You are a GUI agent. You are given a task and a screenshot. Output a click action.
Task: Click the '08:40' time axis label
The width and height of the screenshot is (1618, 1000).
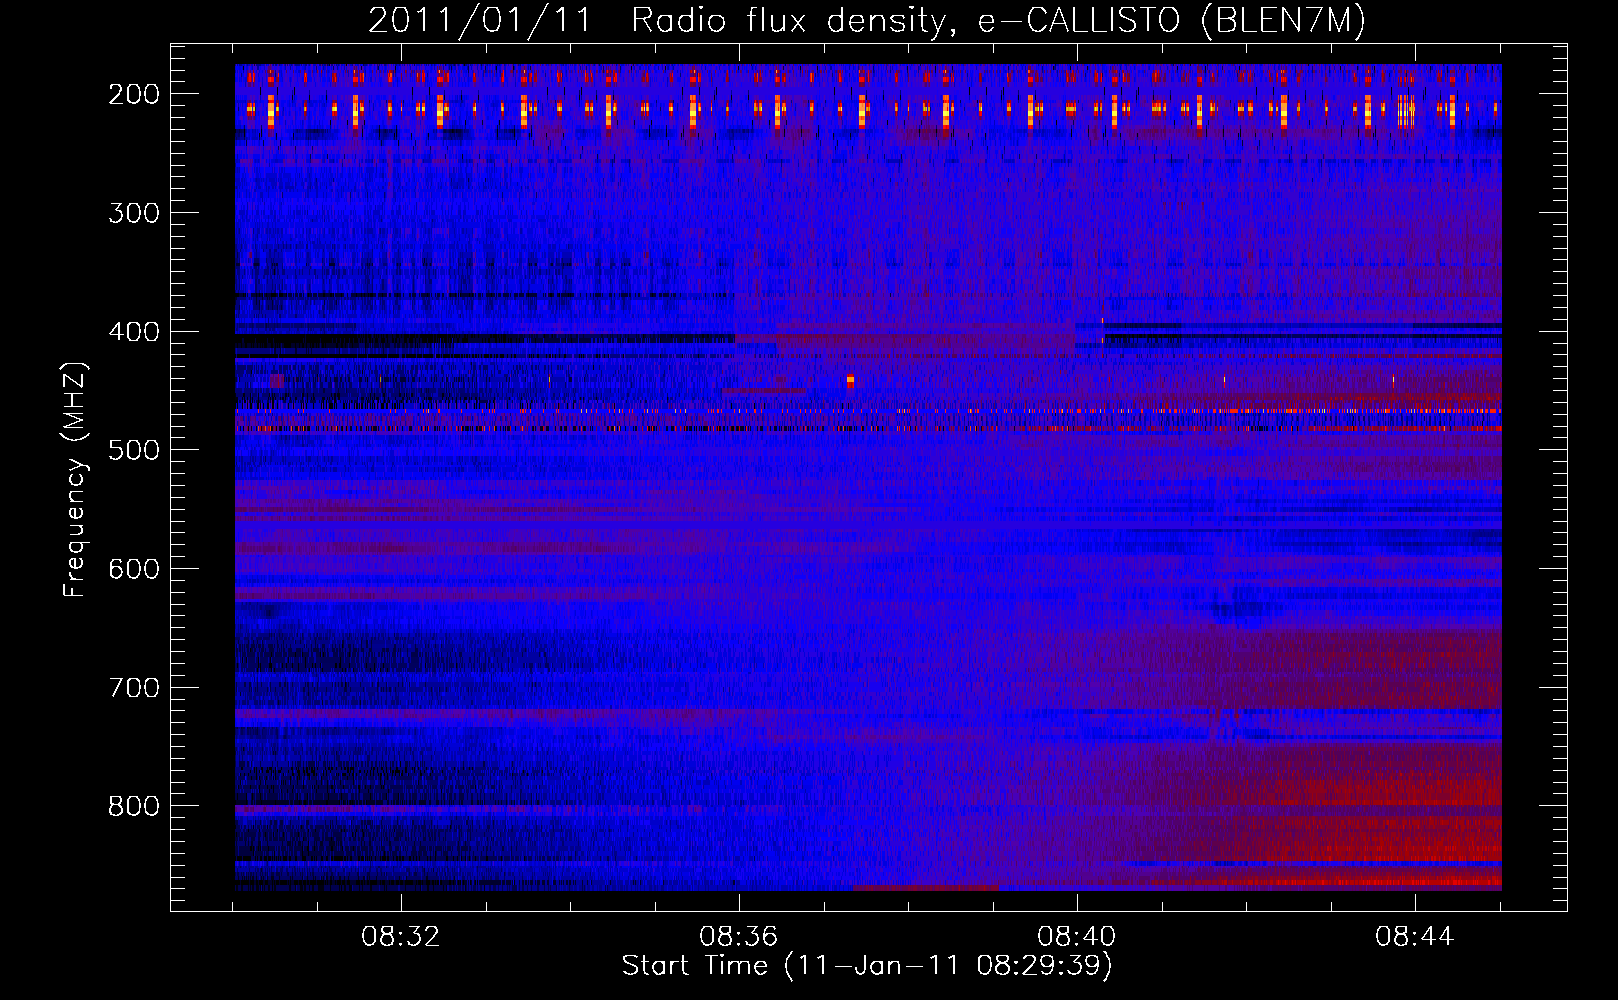pos(1077,937)
